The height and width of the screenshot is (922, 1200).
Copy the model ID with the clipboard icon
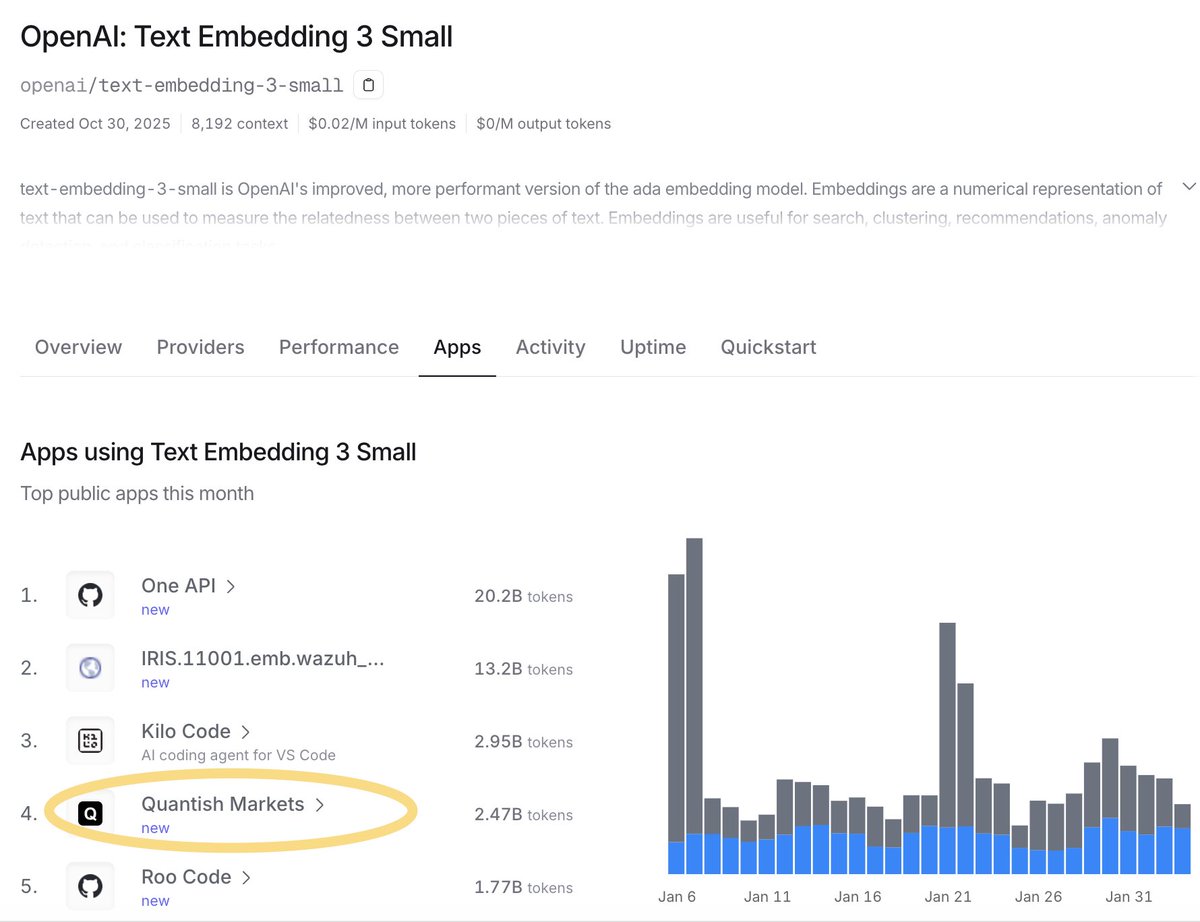pos(368,85)
